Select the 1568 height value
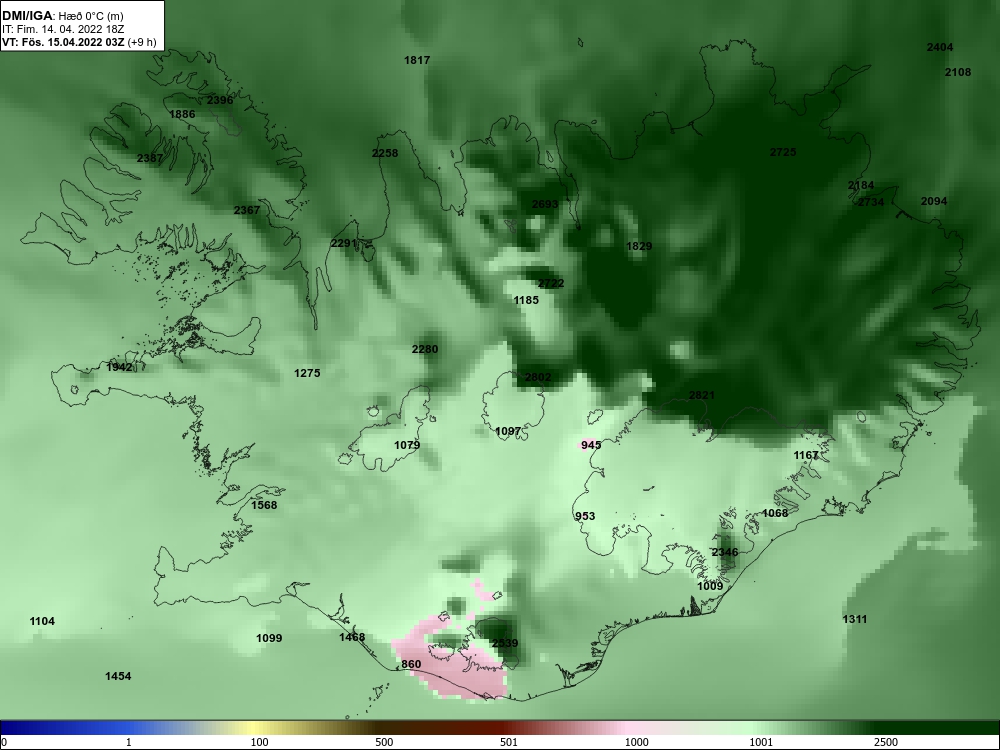Screen dimensions: 1000x750 [x=264, y=505]
